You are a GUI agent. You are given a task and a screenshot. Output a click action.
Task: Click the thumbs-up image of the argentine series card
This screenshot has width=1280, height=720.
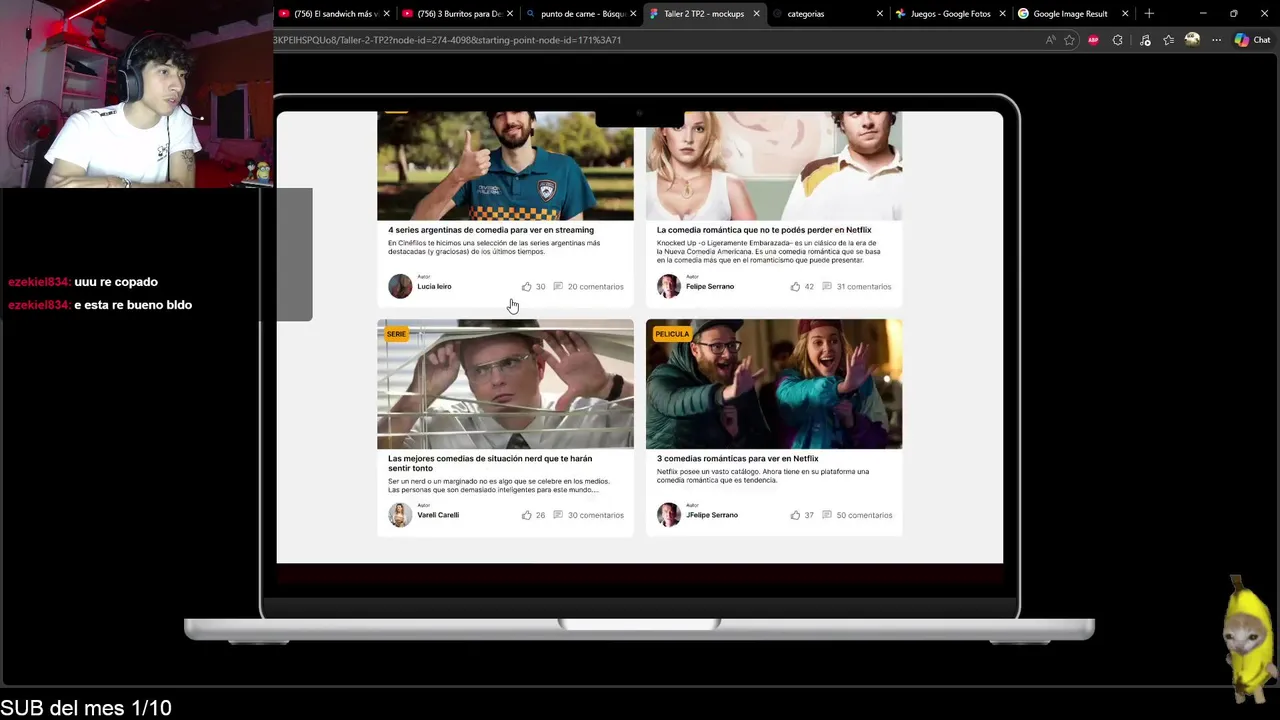505,166
